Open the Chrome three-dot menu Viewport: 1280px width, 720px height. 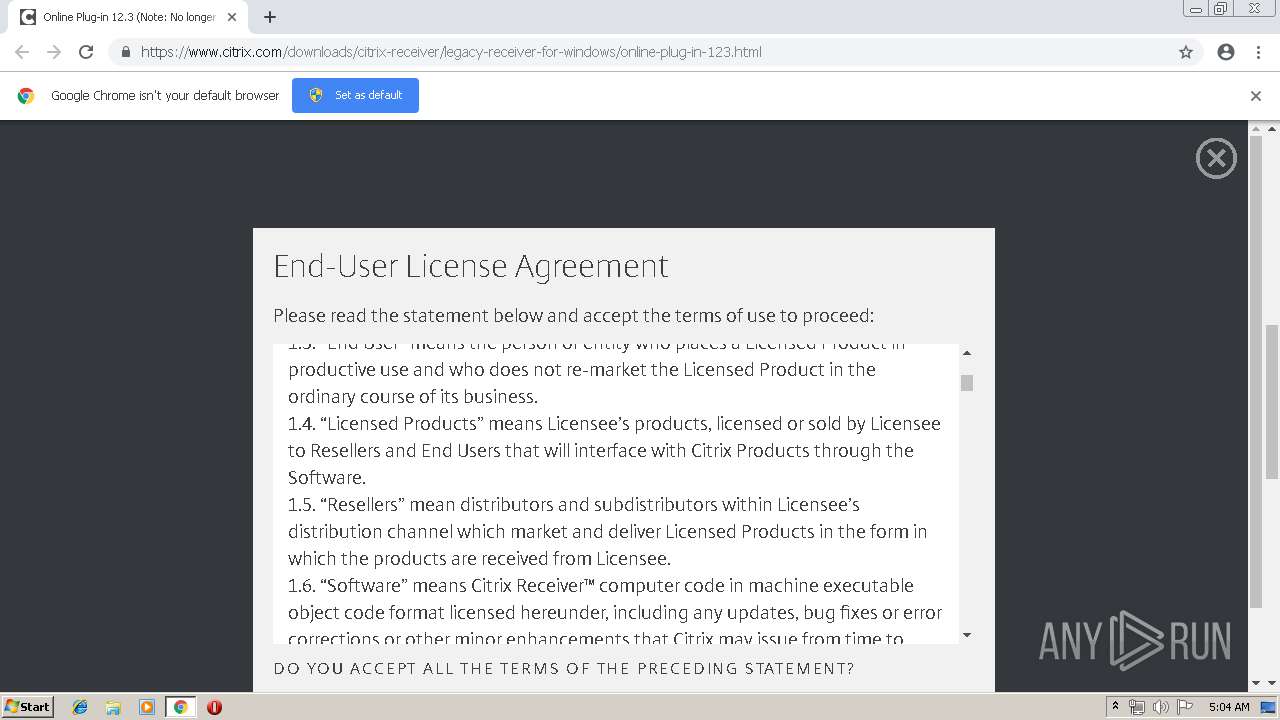click(x=1258, y=52)
